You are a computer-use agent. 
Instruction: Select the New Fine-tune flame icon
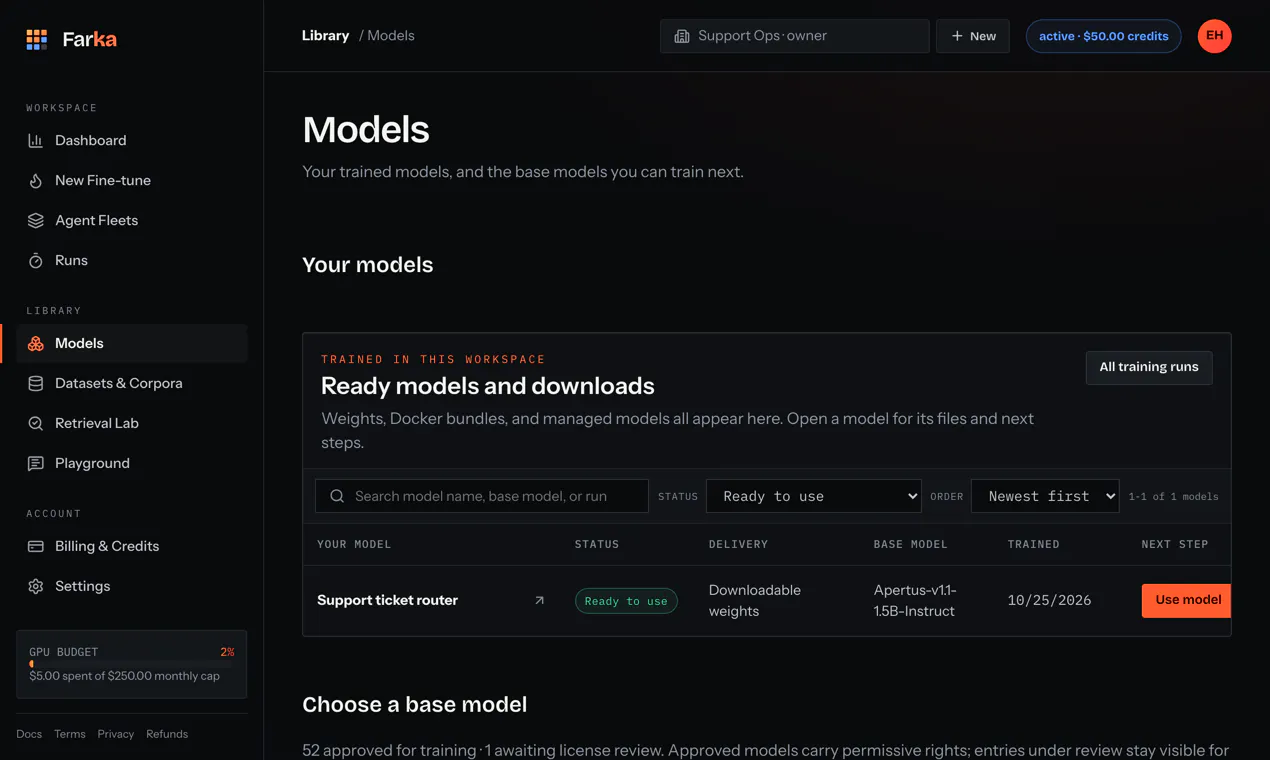coord(36,181)
